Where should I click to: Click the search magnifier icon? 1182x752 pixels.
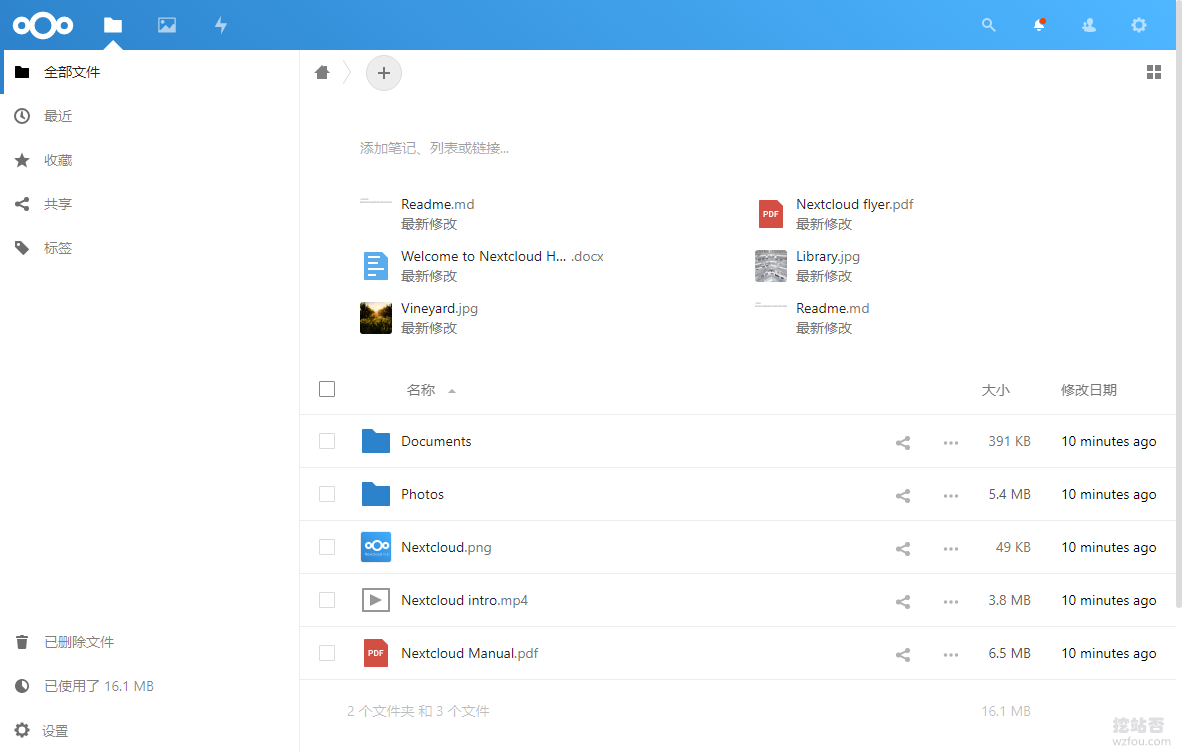(x=988, y=25)
